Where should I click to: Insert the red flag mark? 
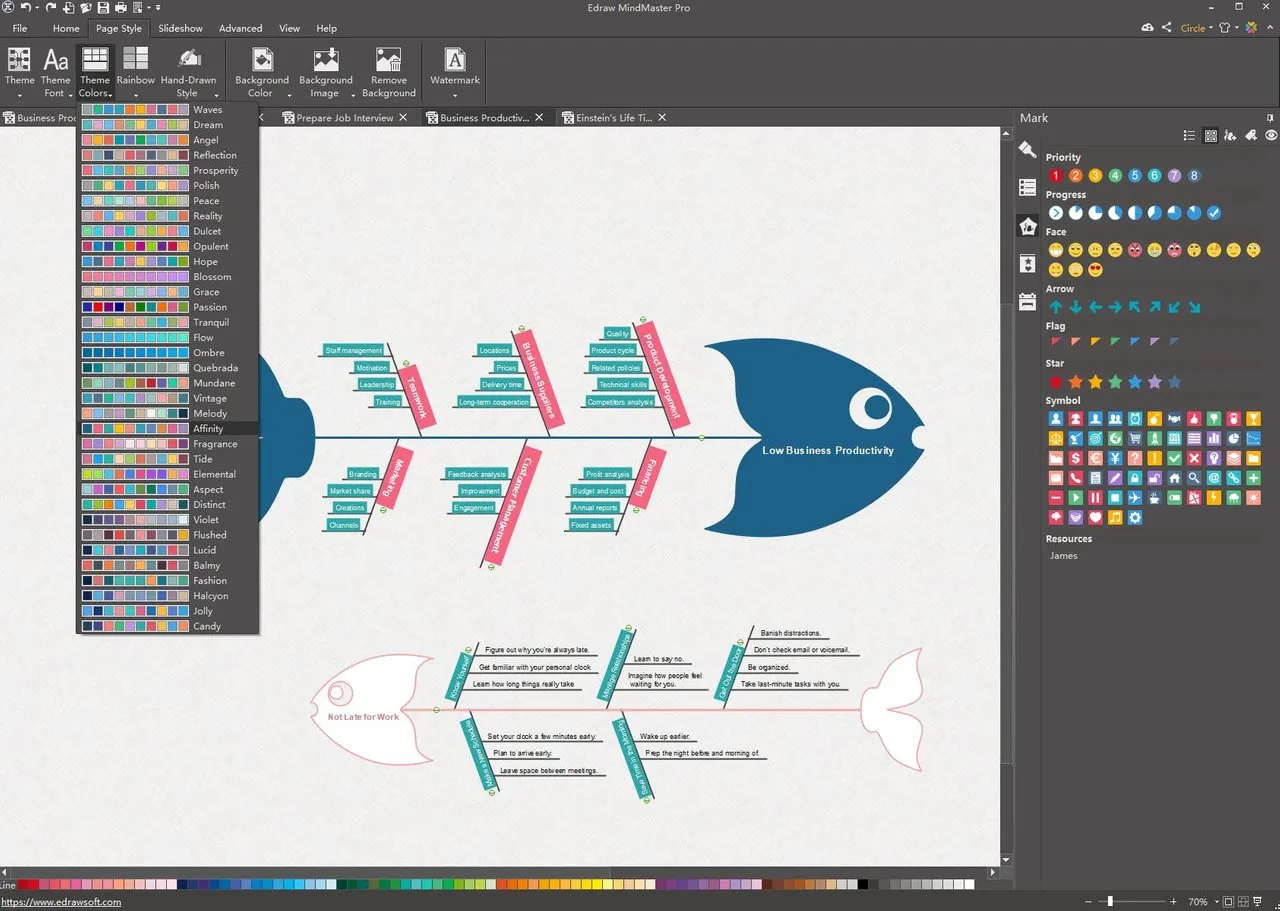(x=1056, y=342)
